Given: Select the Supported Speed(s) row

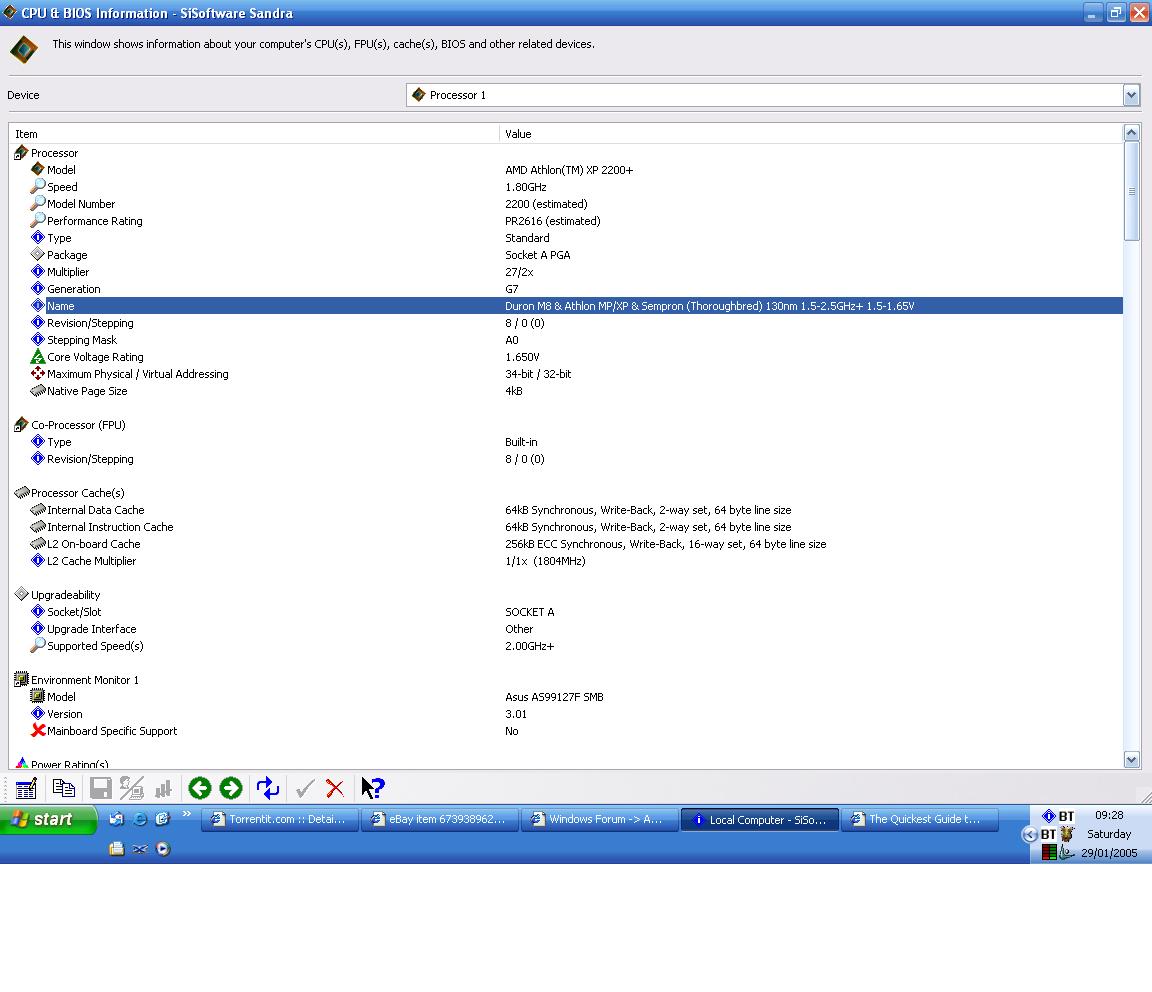Looking at the screenshot, I should tap(577, 646).
